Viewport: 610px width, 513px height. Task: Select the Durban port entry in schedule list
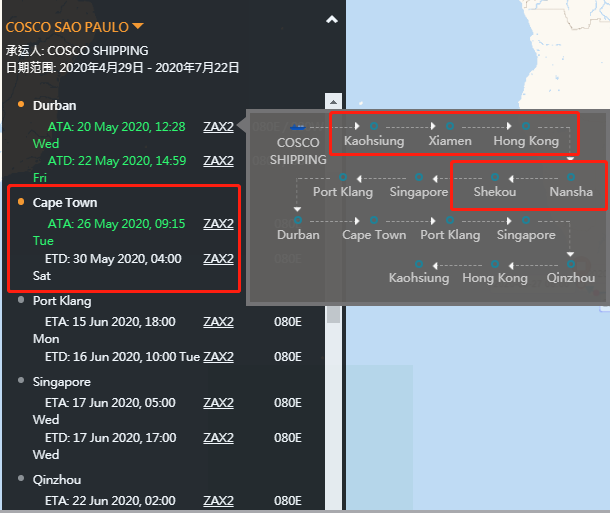54,105
